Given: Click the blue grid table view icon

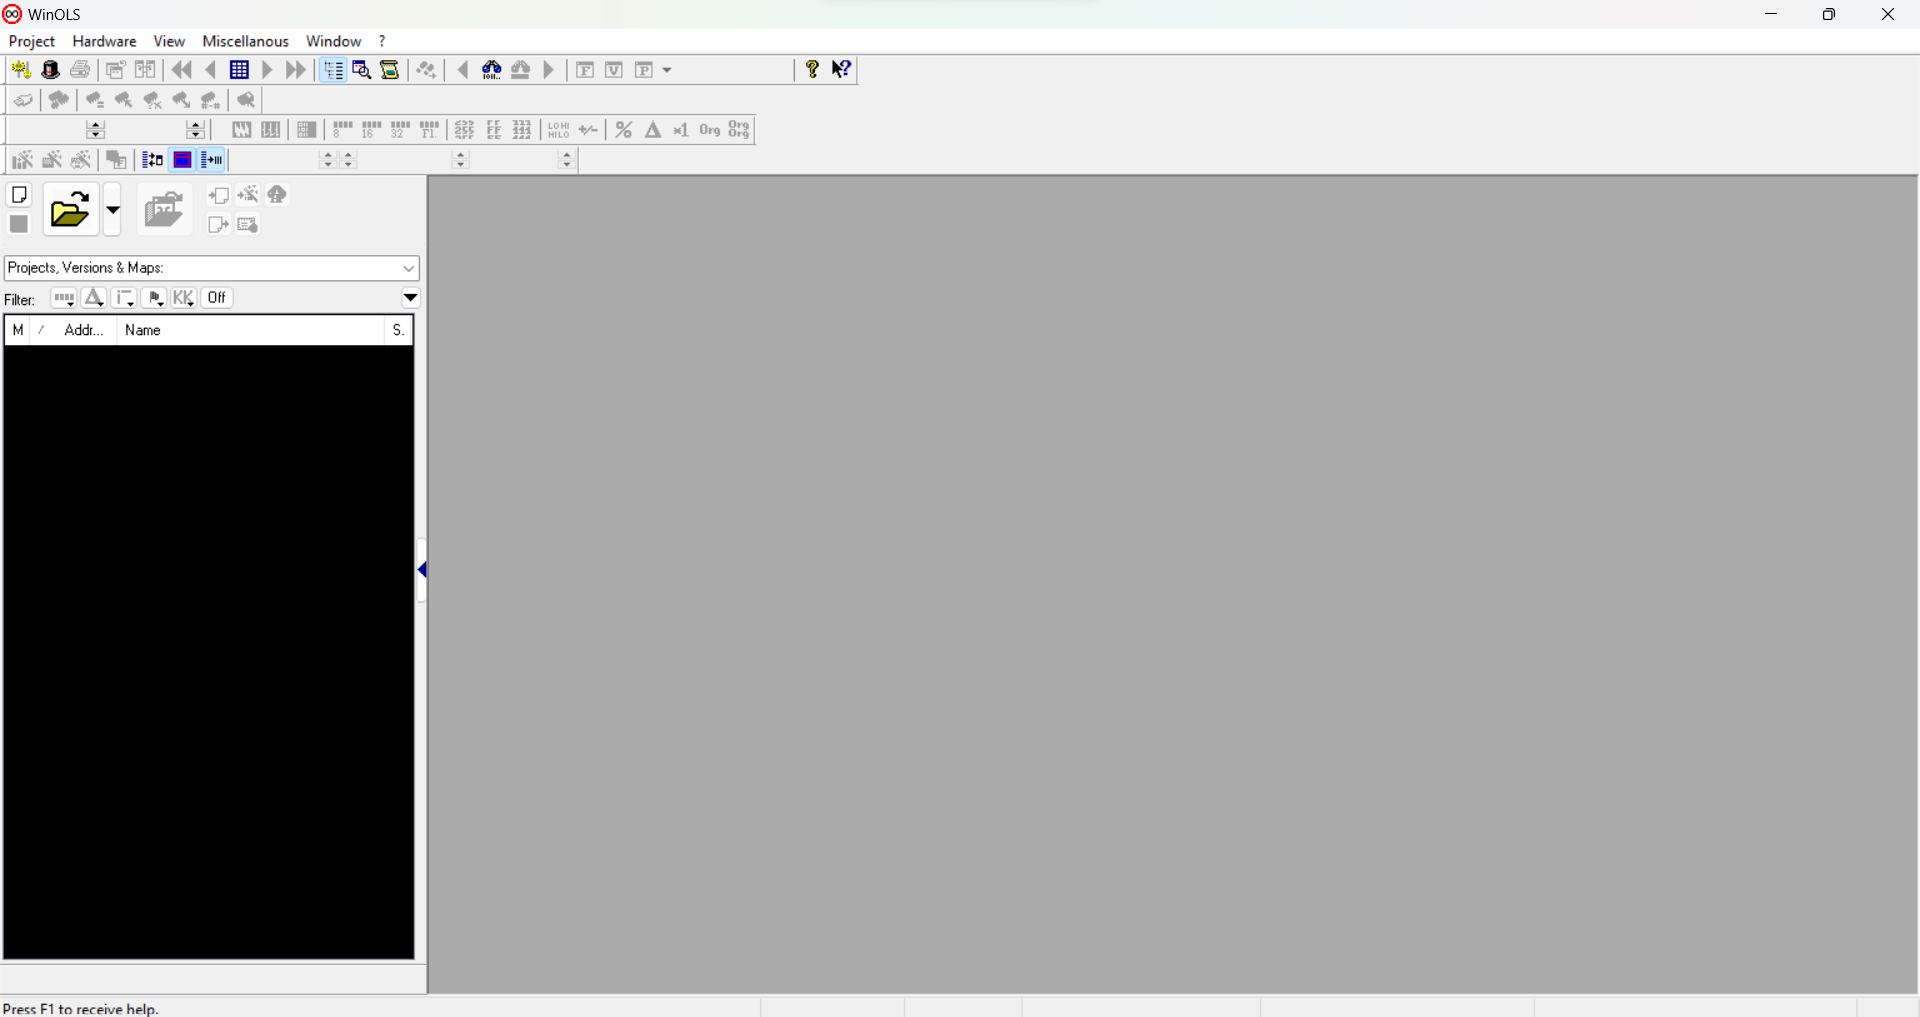Looking at the screenshot, I should 239,70.
